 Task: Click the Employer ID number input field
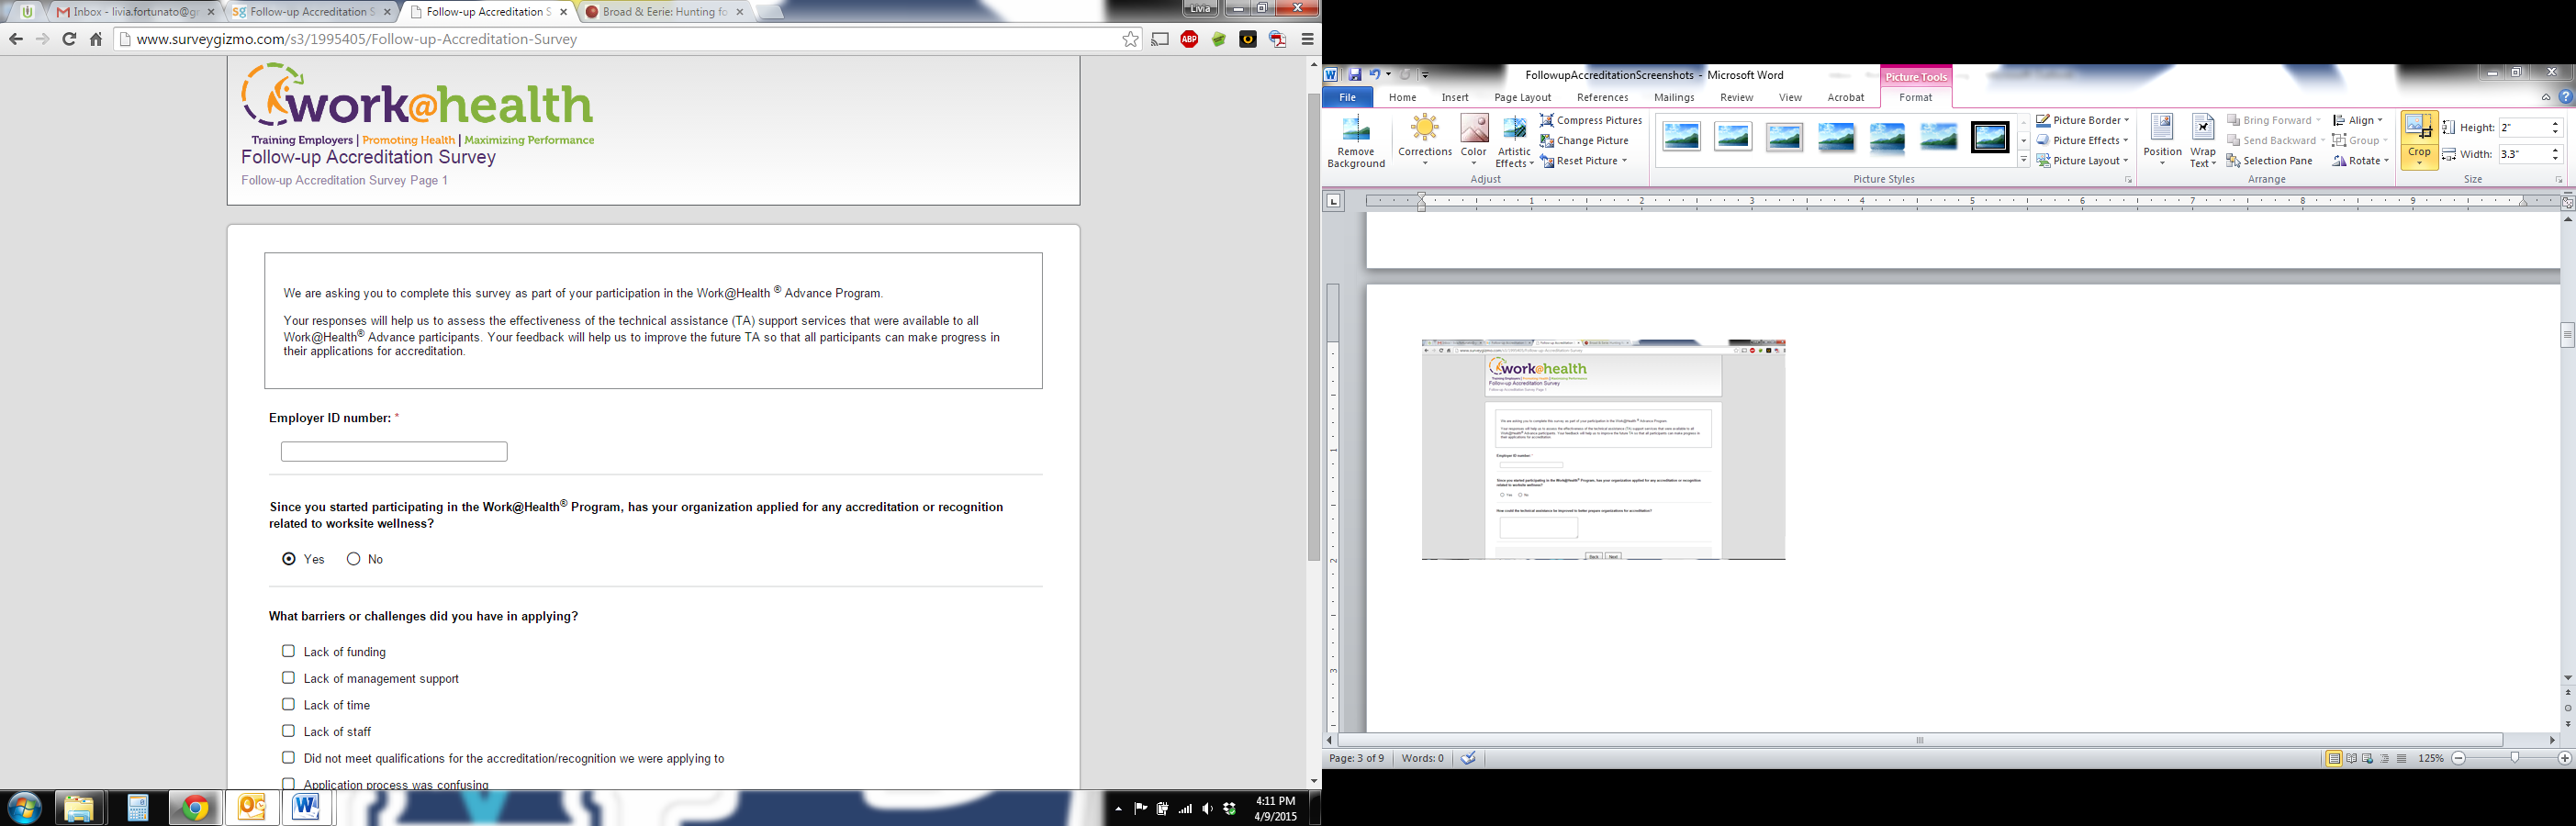[x=394, y=452]
